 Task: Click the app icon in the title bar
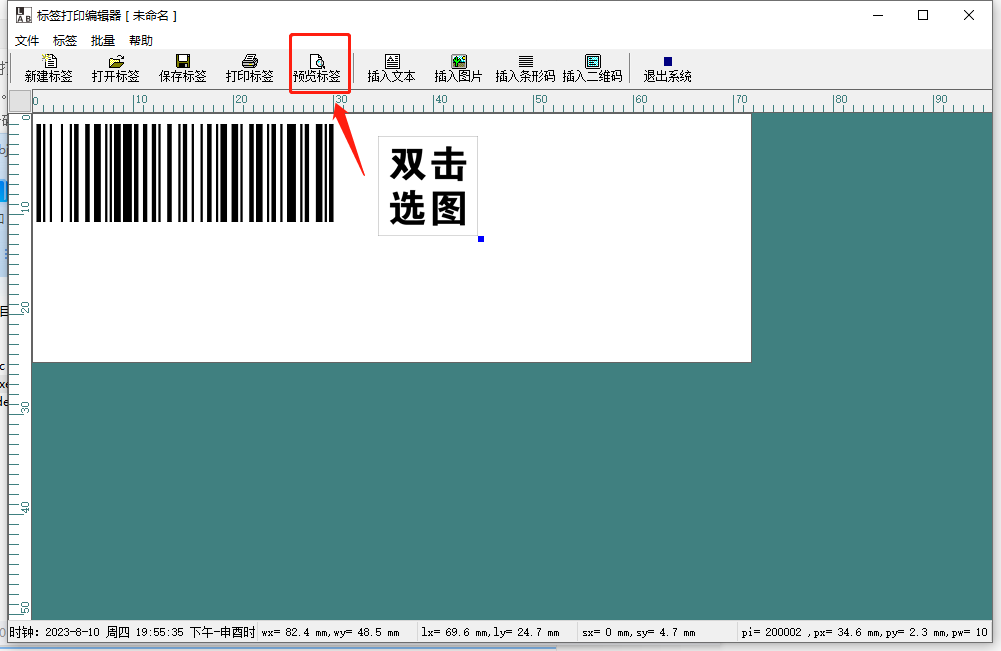coord(24,15)
